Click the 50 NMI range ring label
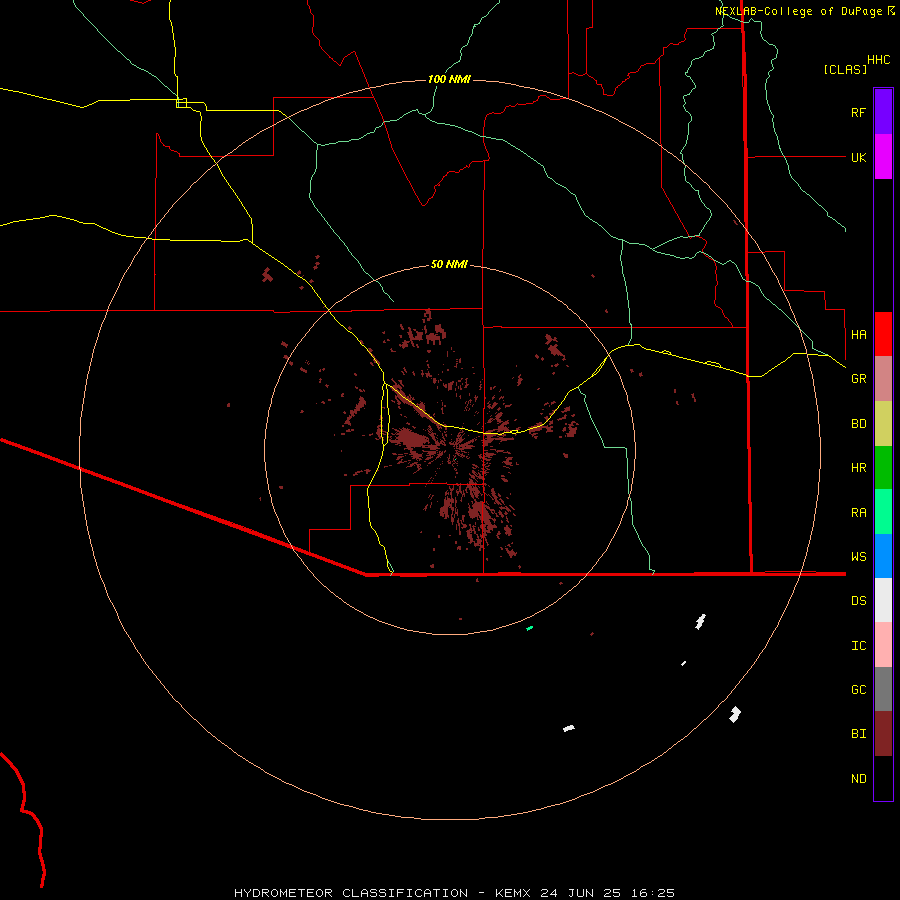The height and width of the screenshot is (900, 900). 449,264
